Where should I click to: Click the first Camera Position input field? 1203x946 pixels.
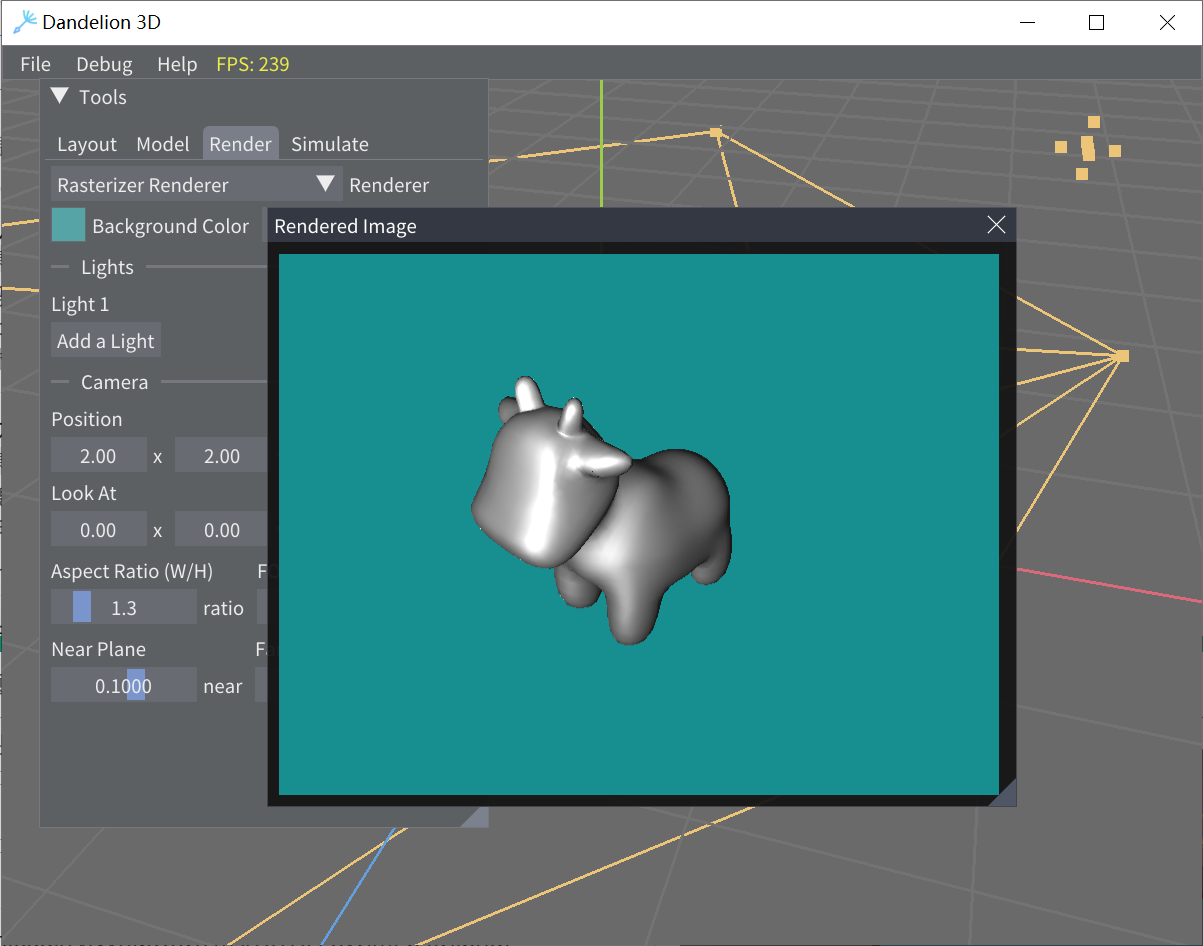pos(98,456)
